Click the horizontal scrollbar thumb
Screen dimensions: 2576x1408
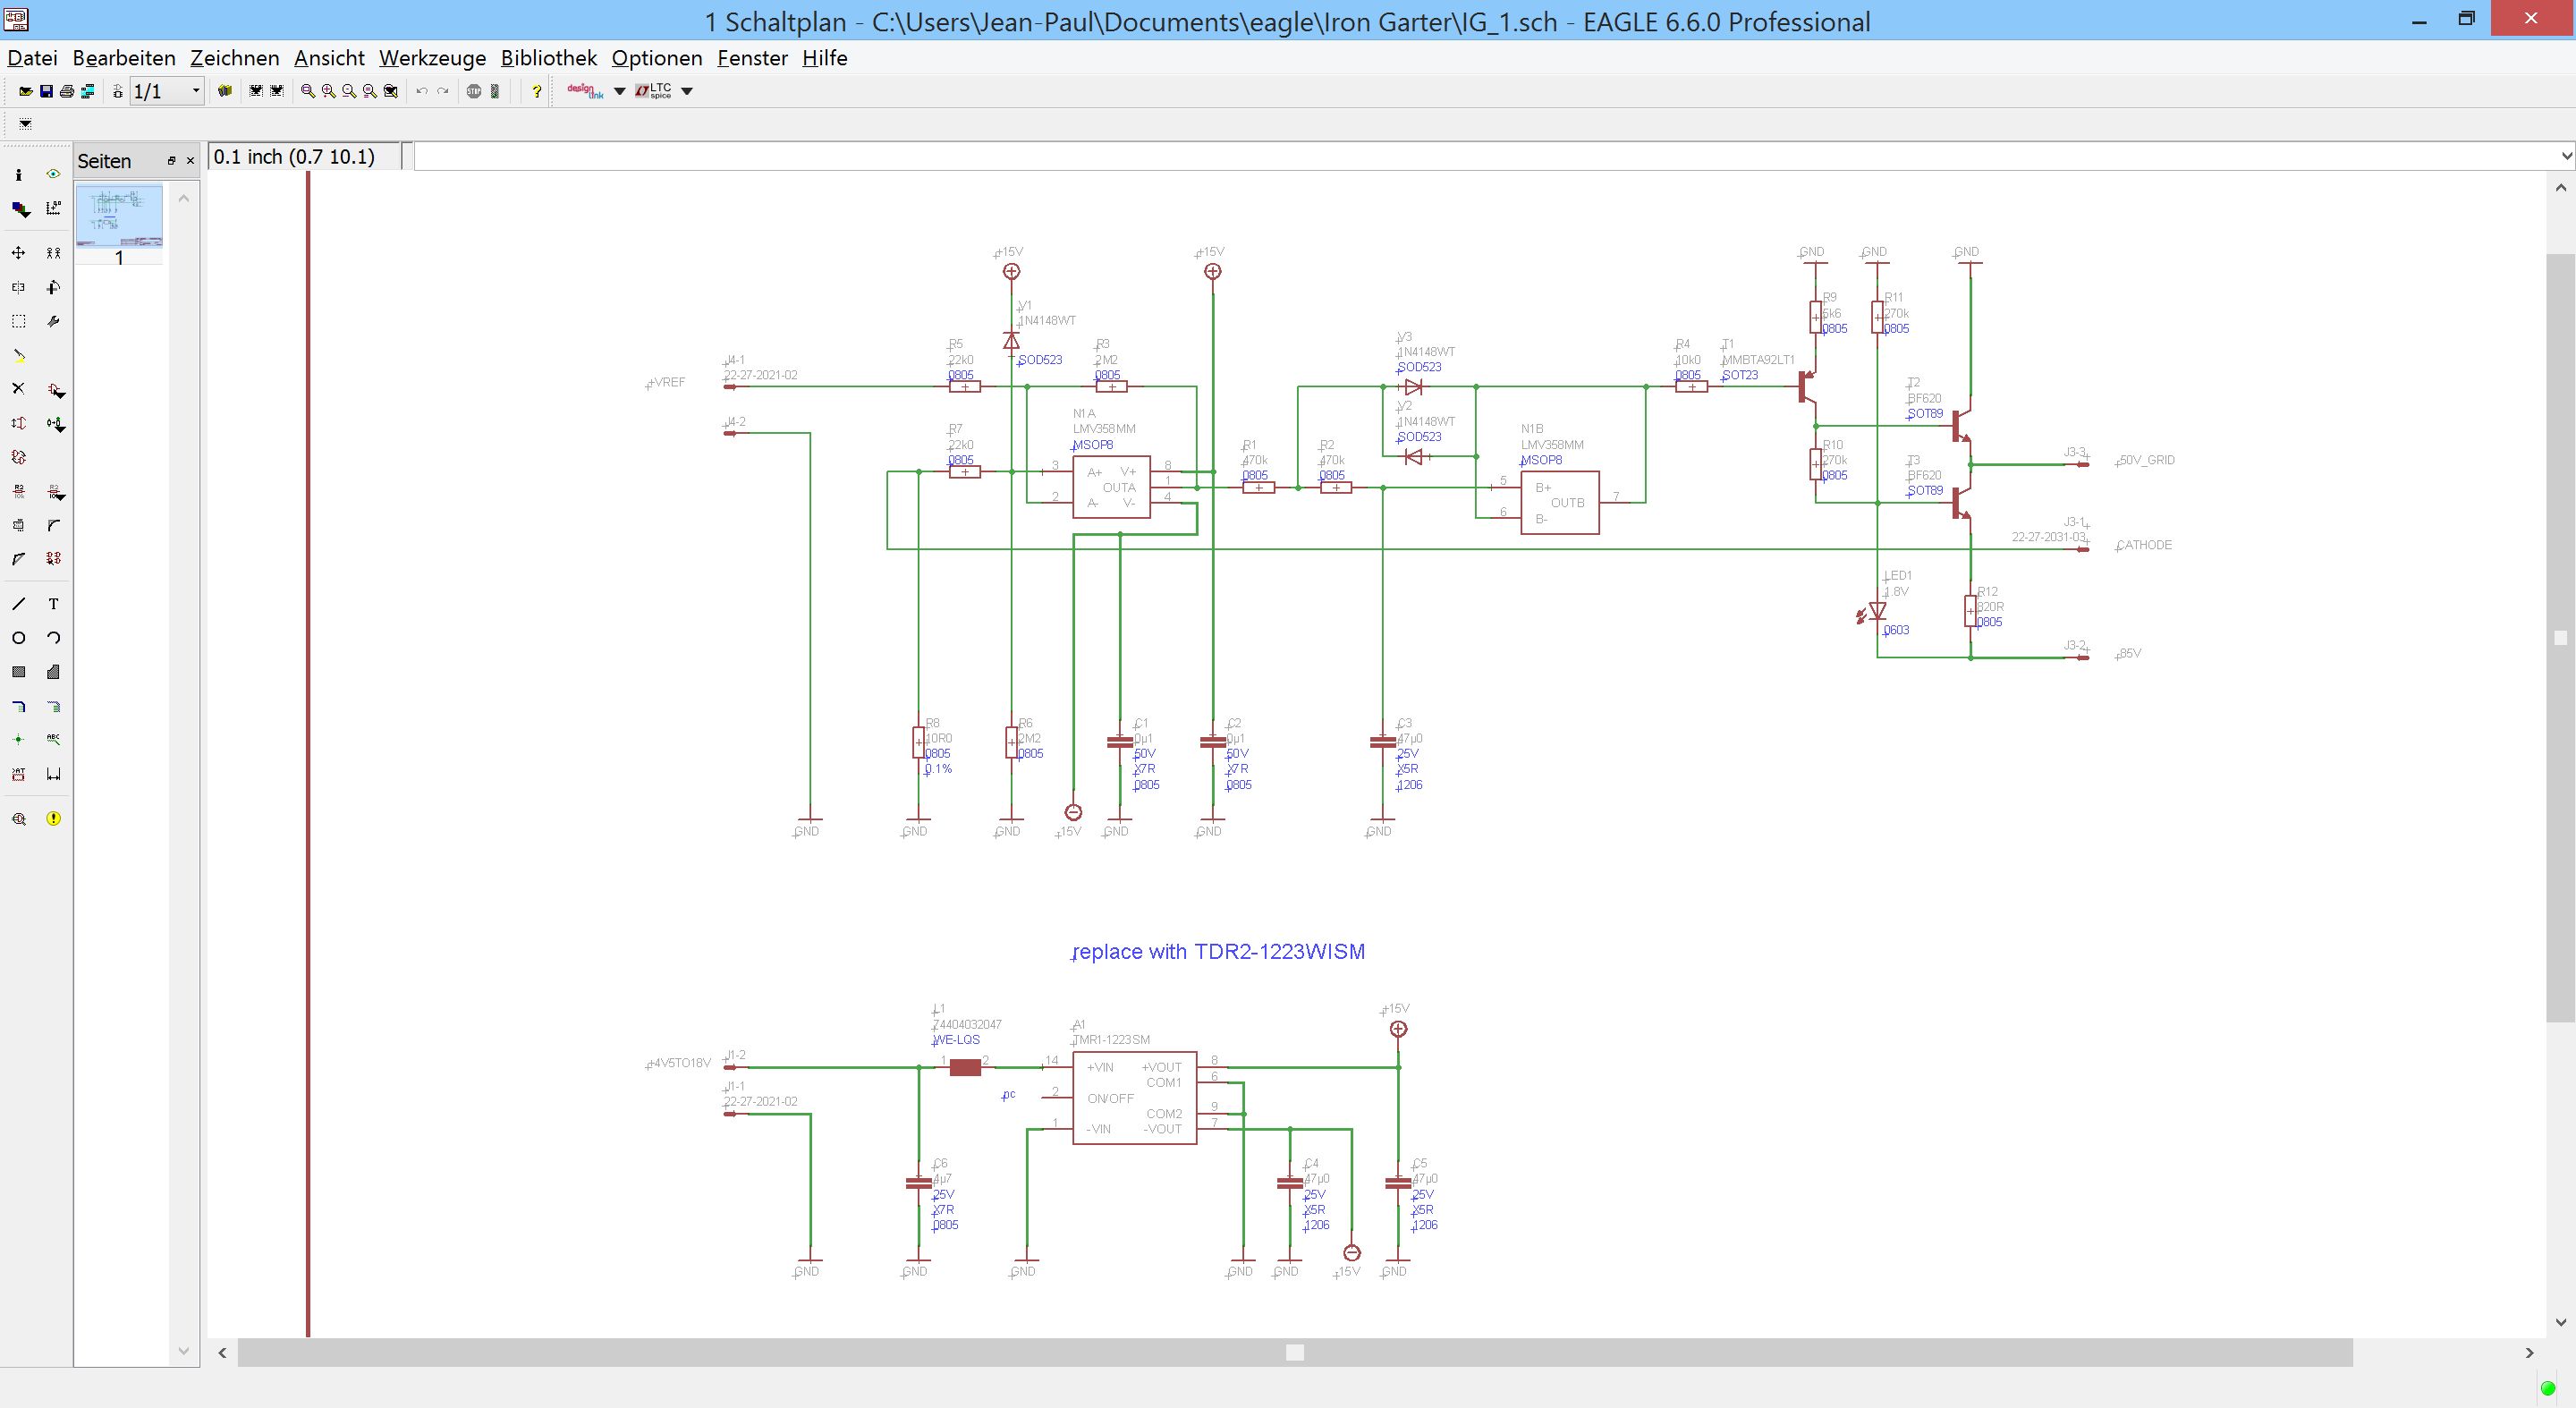pyautogui.click(x=1295, y=1353)
